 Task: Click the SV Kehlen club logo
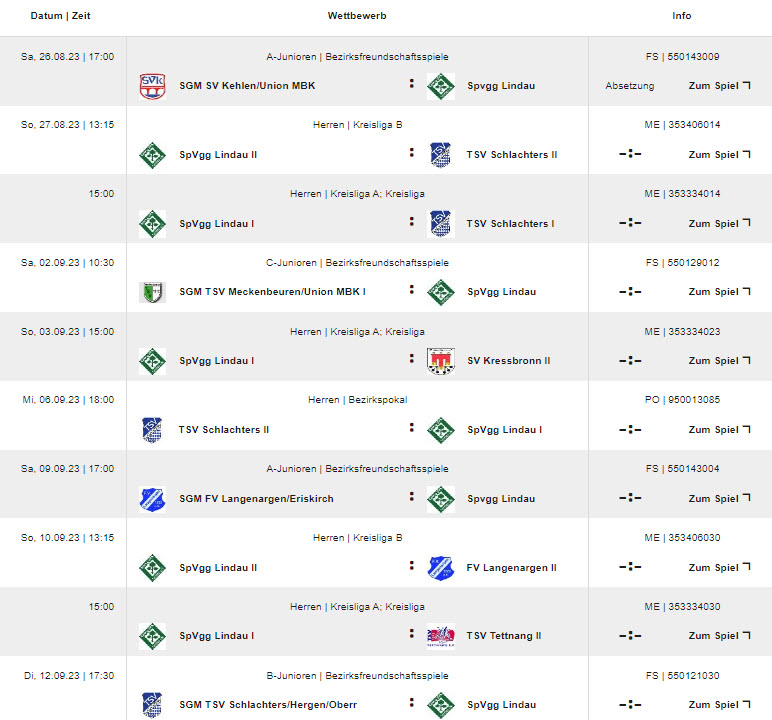pos(153,86)
